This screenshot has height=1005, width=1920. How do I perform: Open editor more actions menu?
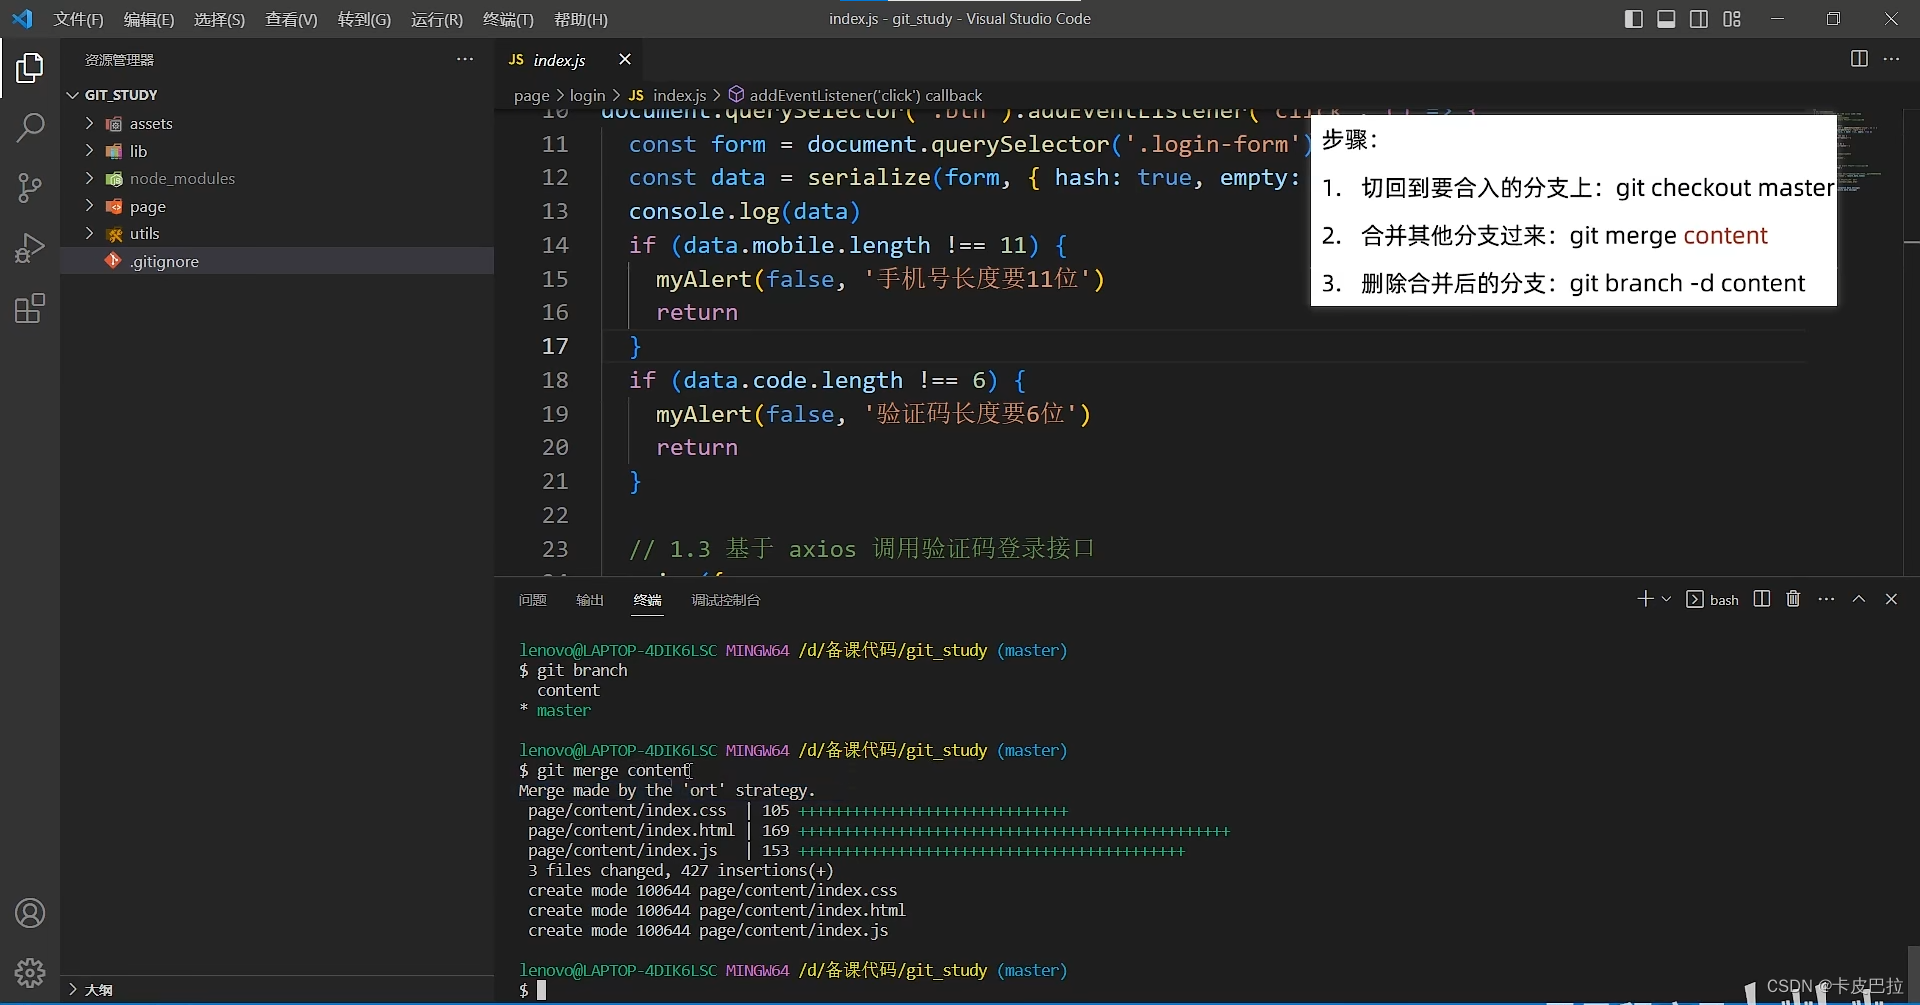(1891, 59)
